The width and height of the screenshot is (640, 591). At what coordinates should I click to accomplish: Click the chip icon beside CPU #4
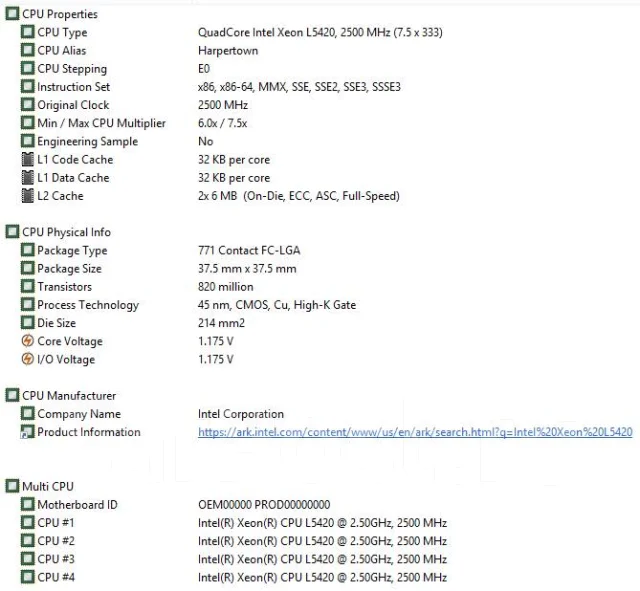tap(27, 577)
